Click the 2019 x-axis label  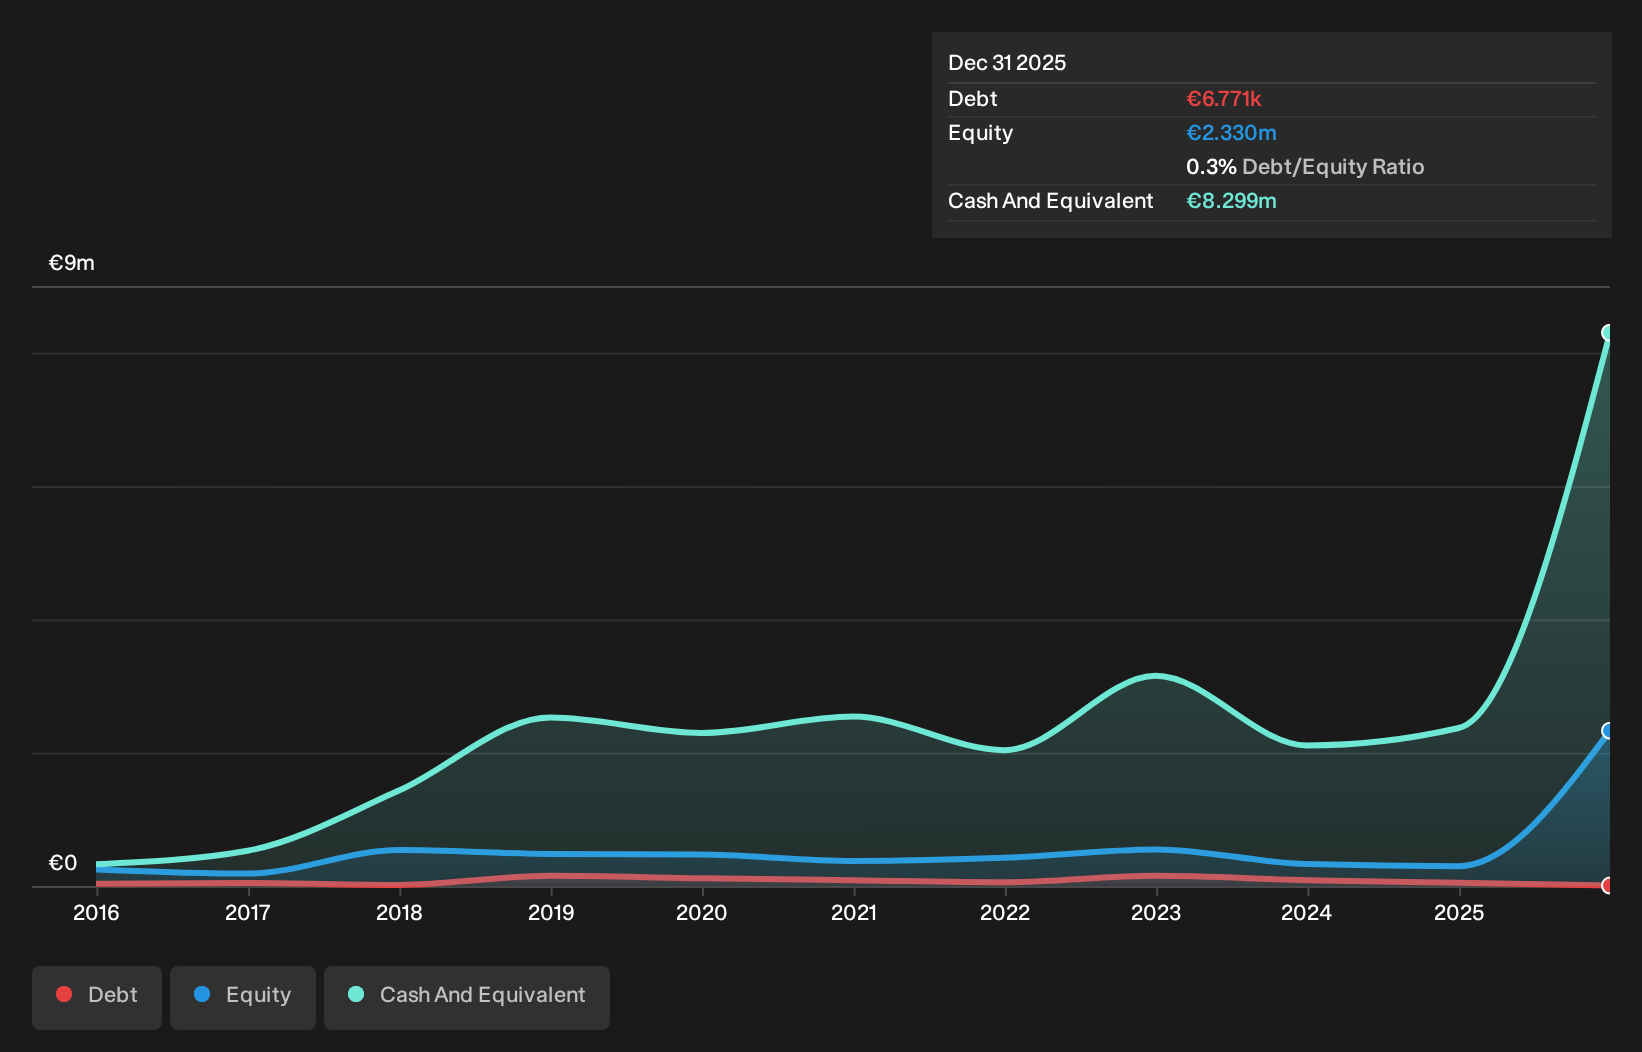551,913
